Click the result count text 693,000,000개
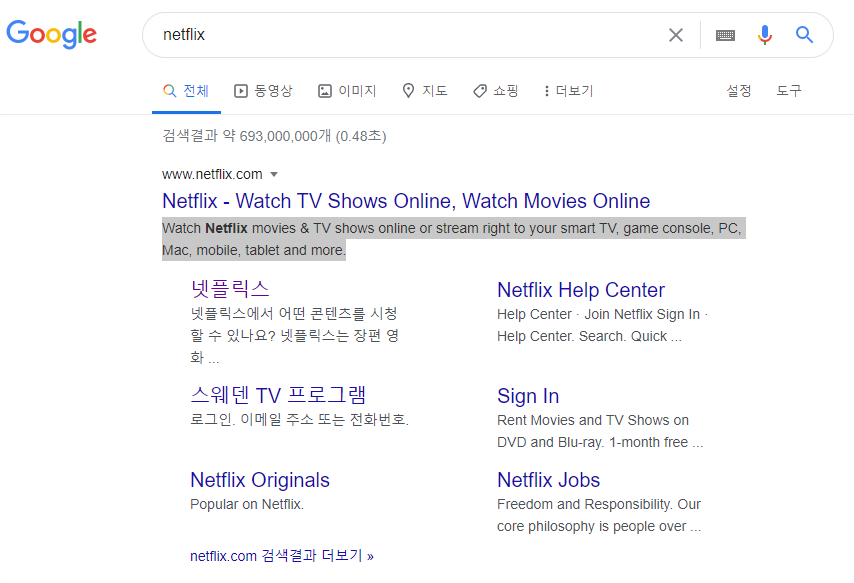Image resolution: width=854 pixels, height=583 pixels. [285, 136]
